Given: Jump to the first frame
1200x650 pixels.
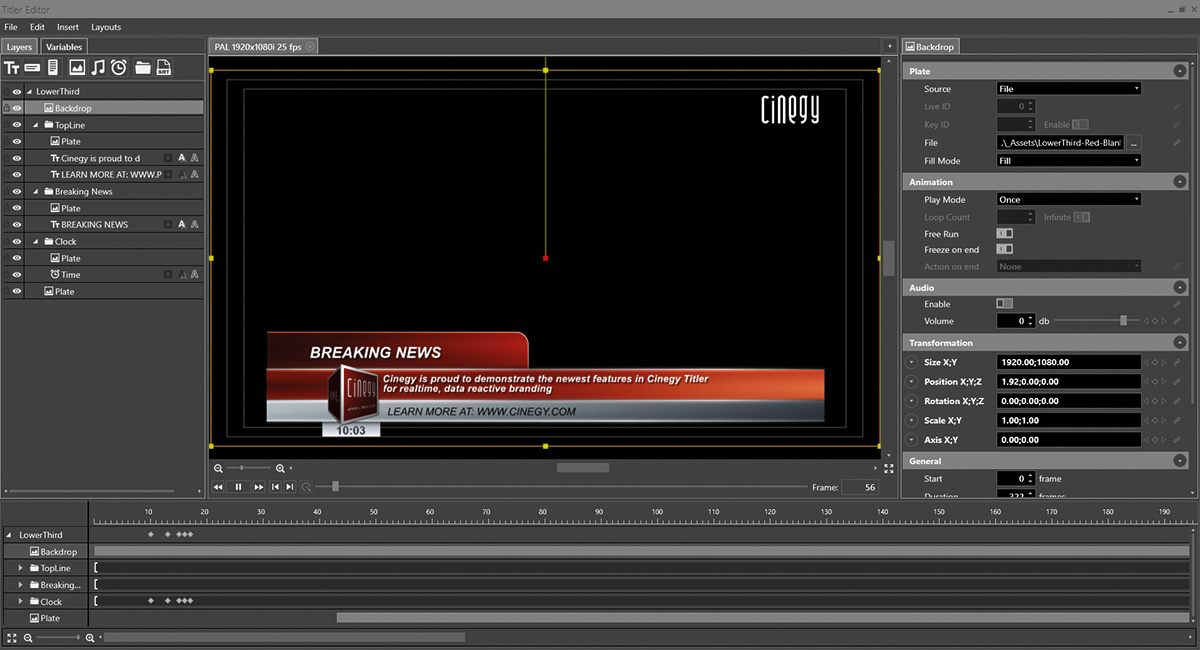Looking at the screenshot, I should 276,487.
